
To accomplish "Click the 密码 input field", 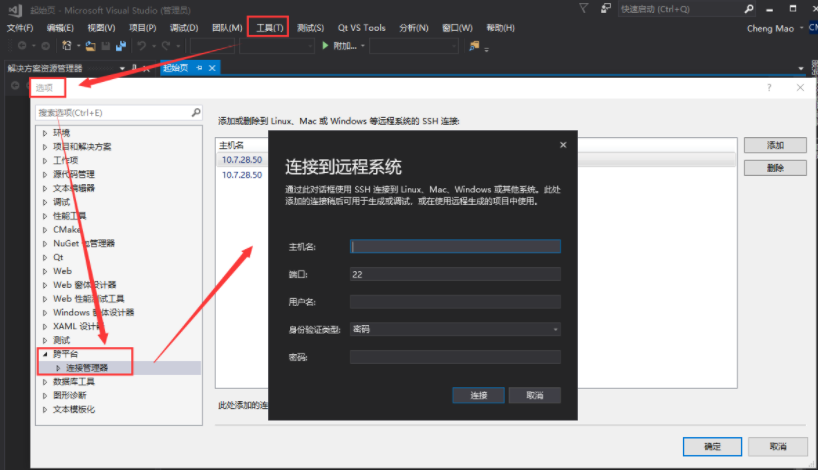I will click(x=455, y=357).
